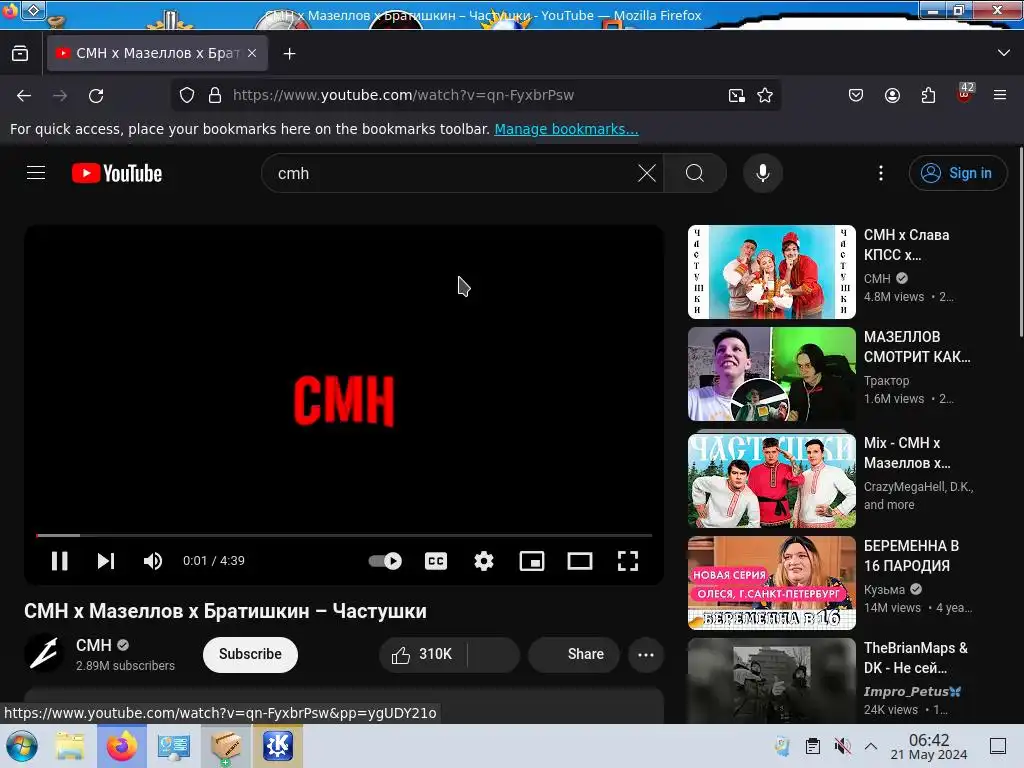
Task: Switch to theater mode
Action: click(580, 561)
